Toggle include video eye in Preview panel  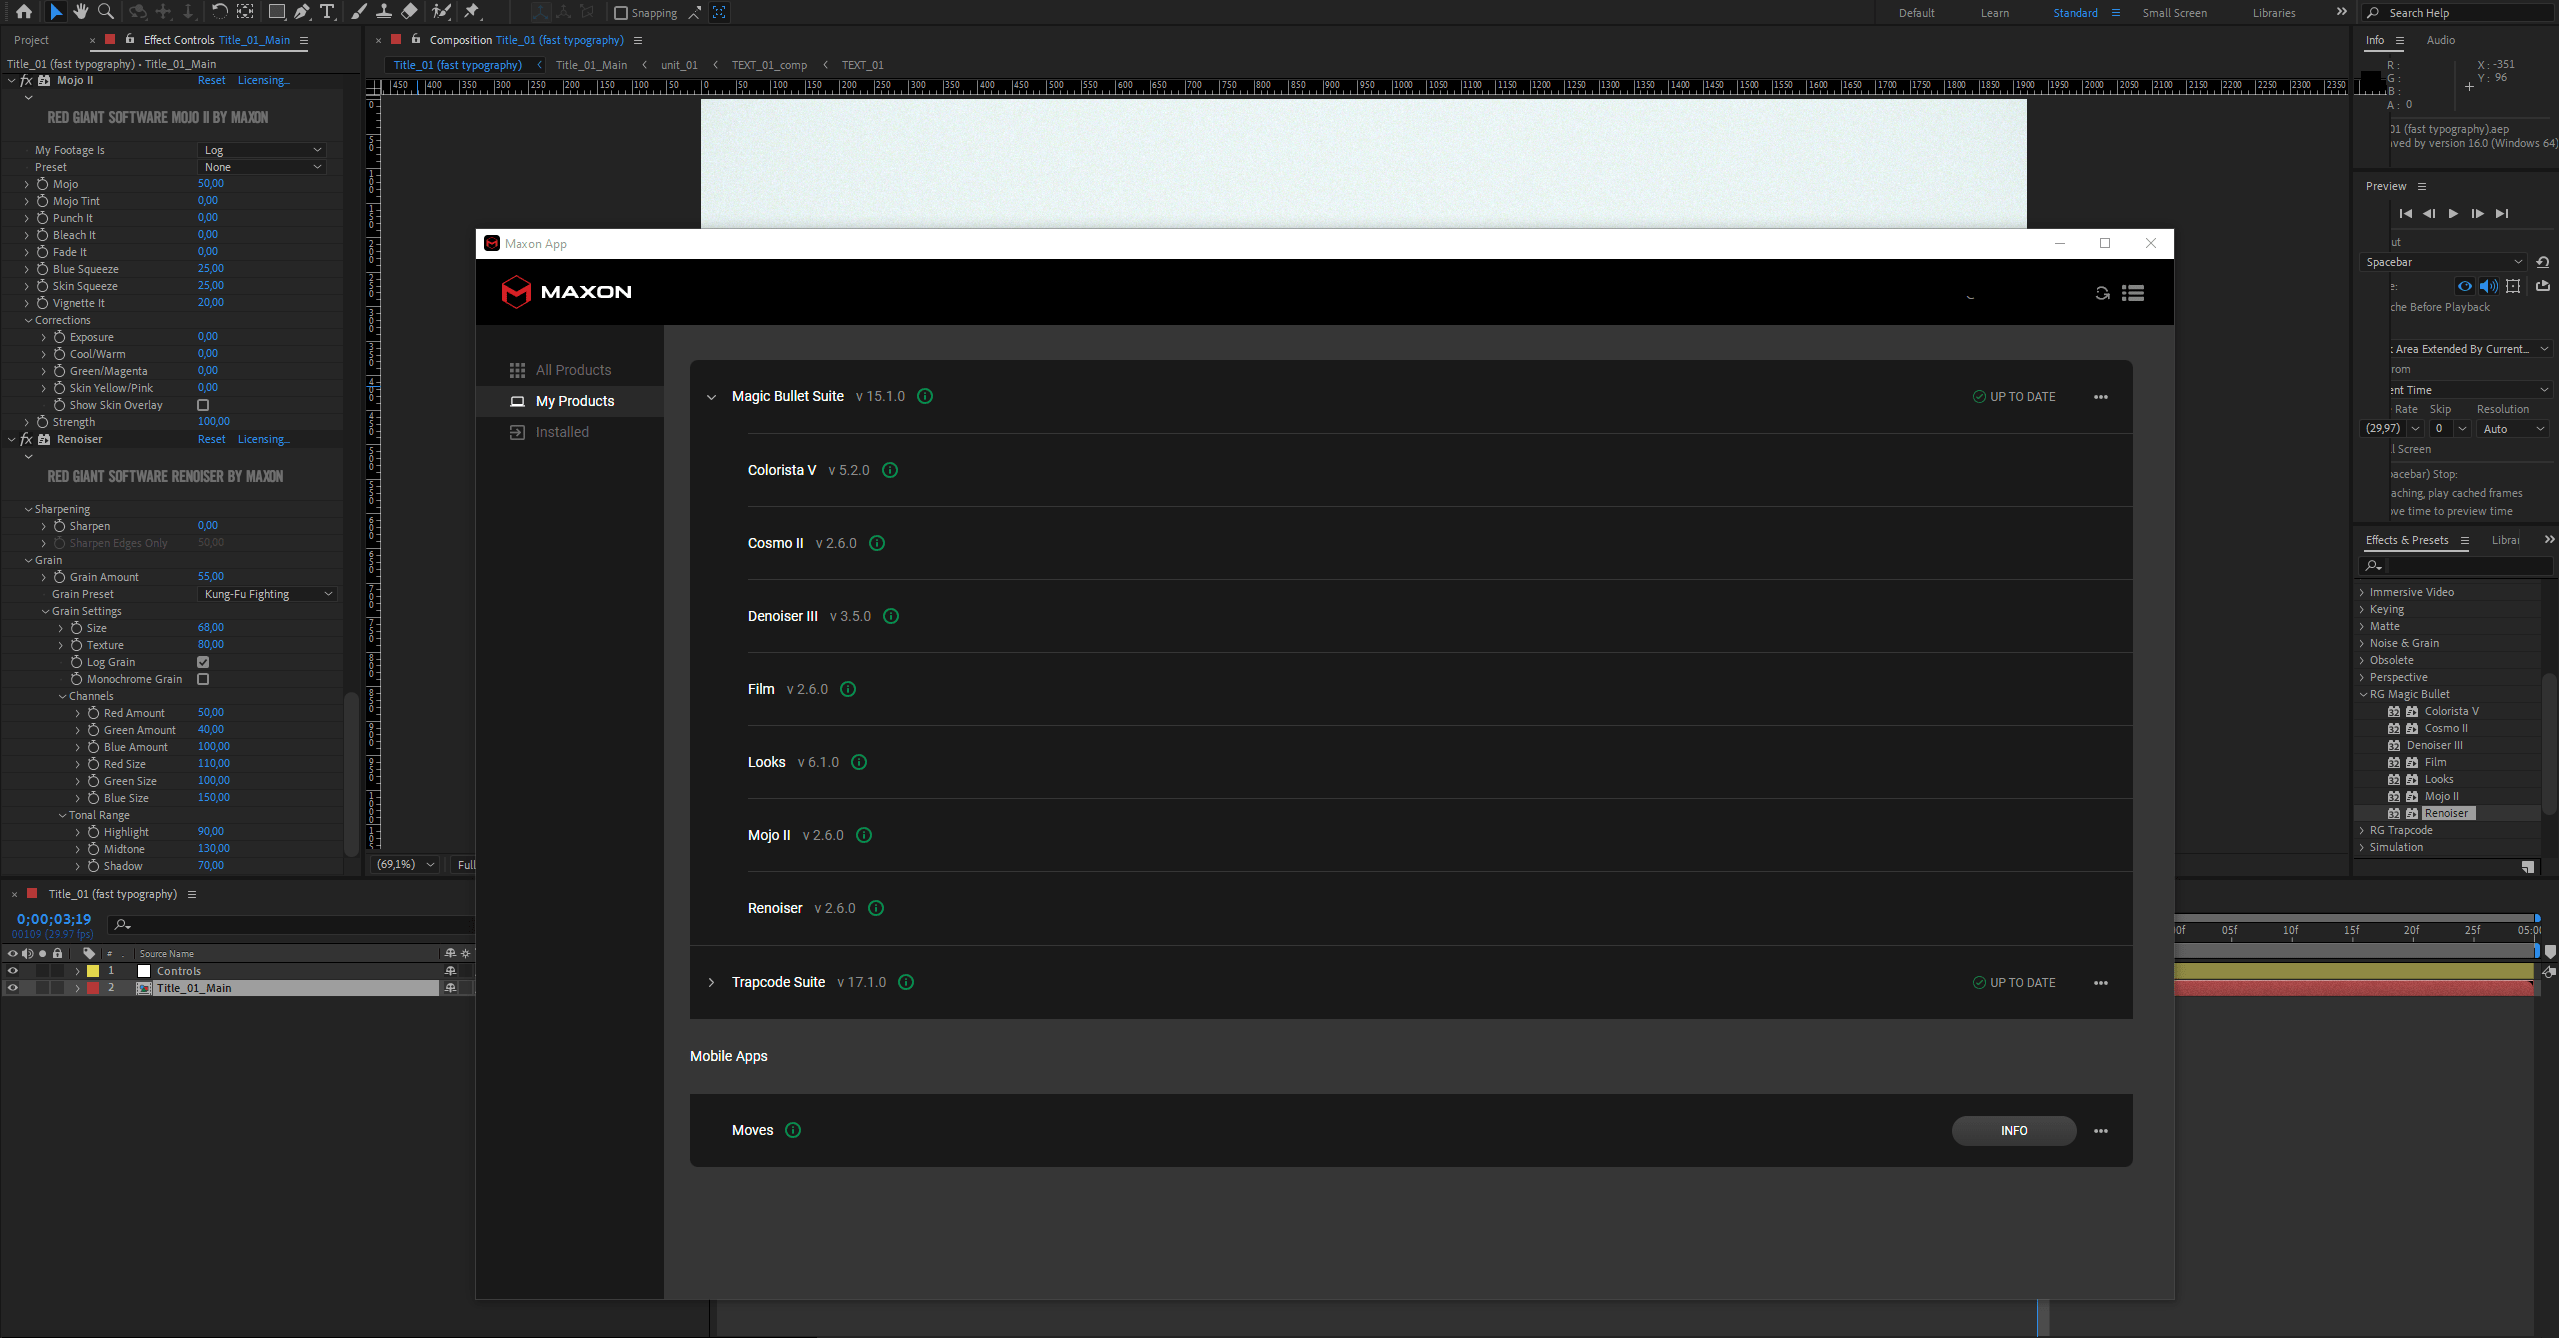pos(2464,286)
